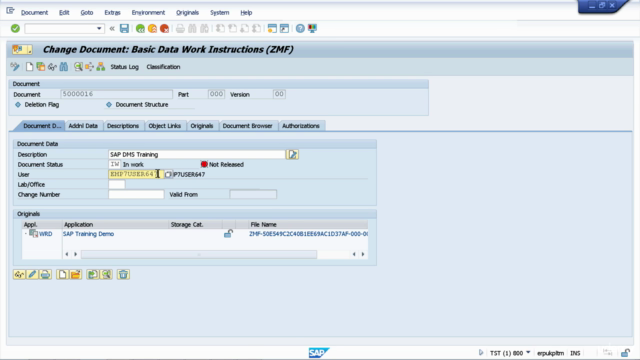Click the orange Exit icon
The height and width of the screenshot is (360, 640).
(152, 28)
